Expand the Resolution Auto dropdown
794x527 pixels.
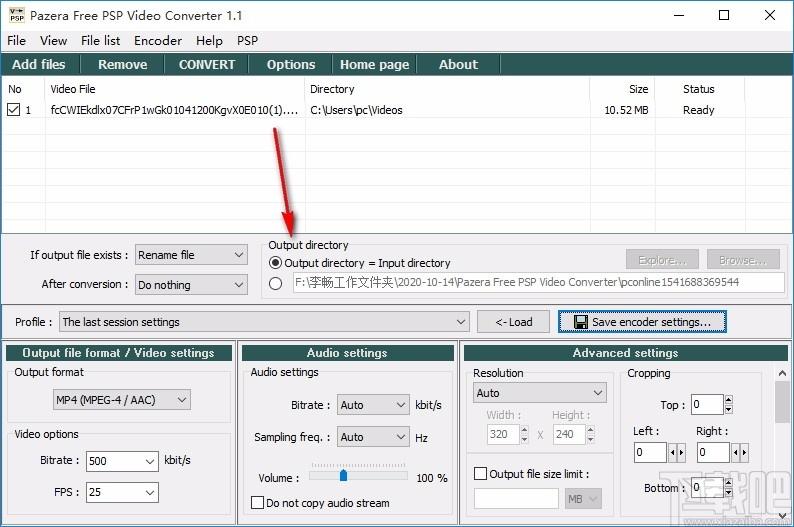pos(540,393)
